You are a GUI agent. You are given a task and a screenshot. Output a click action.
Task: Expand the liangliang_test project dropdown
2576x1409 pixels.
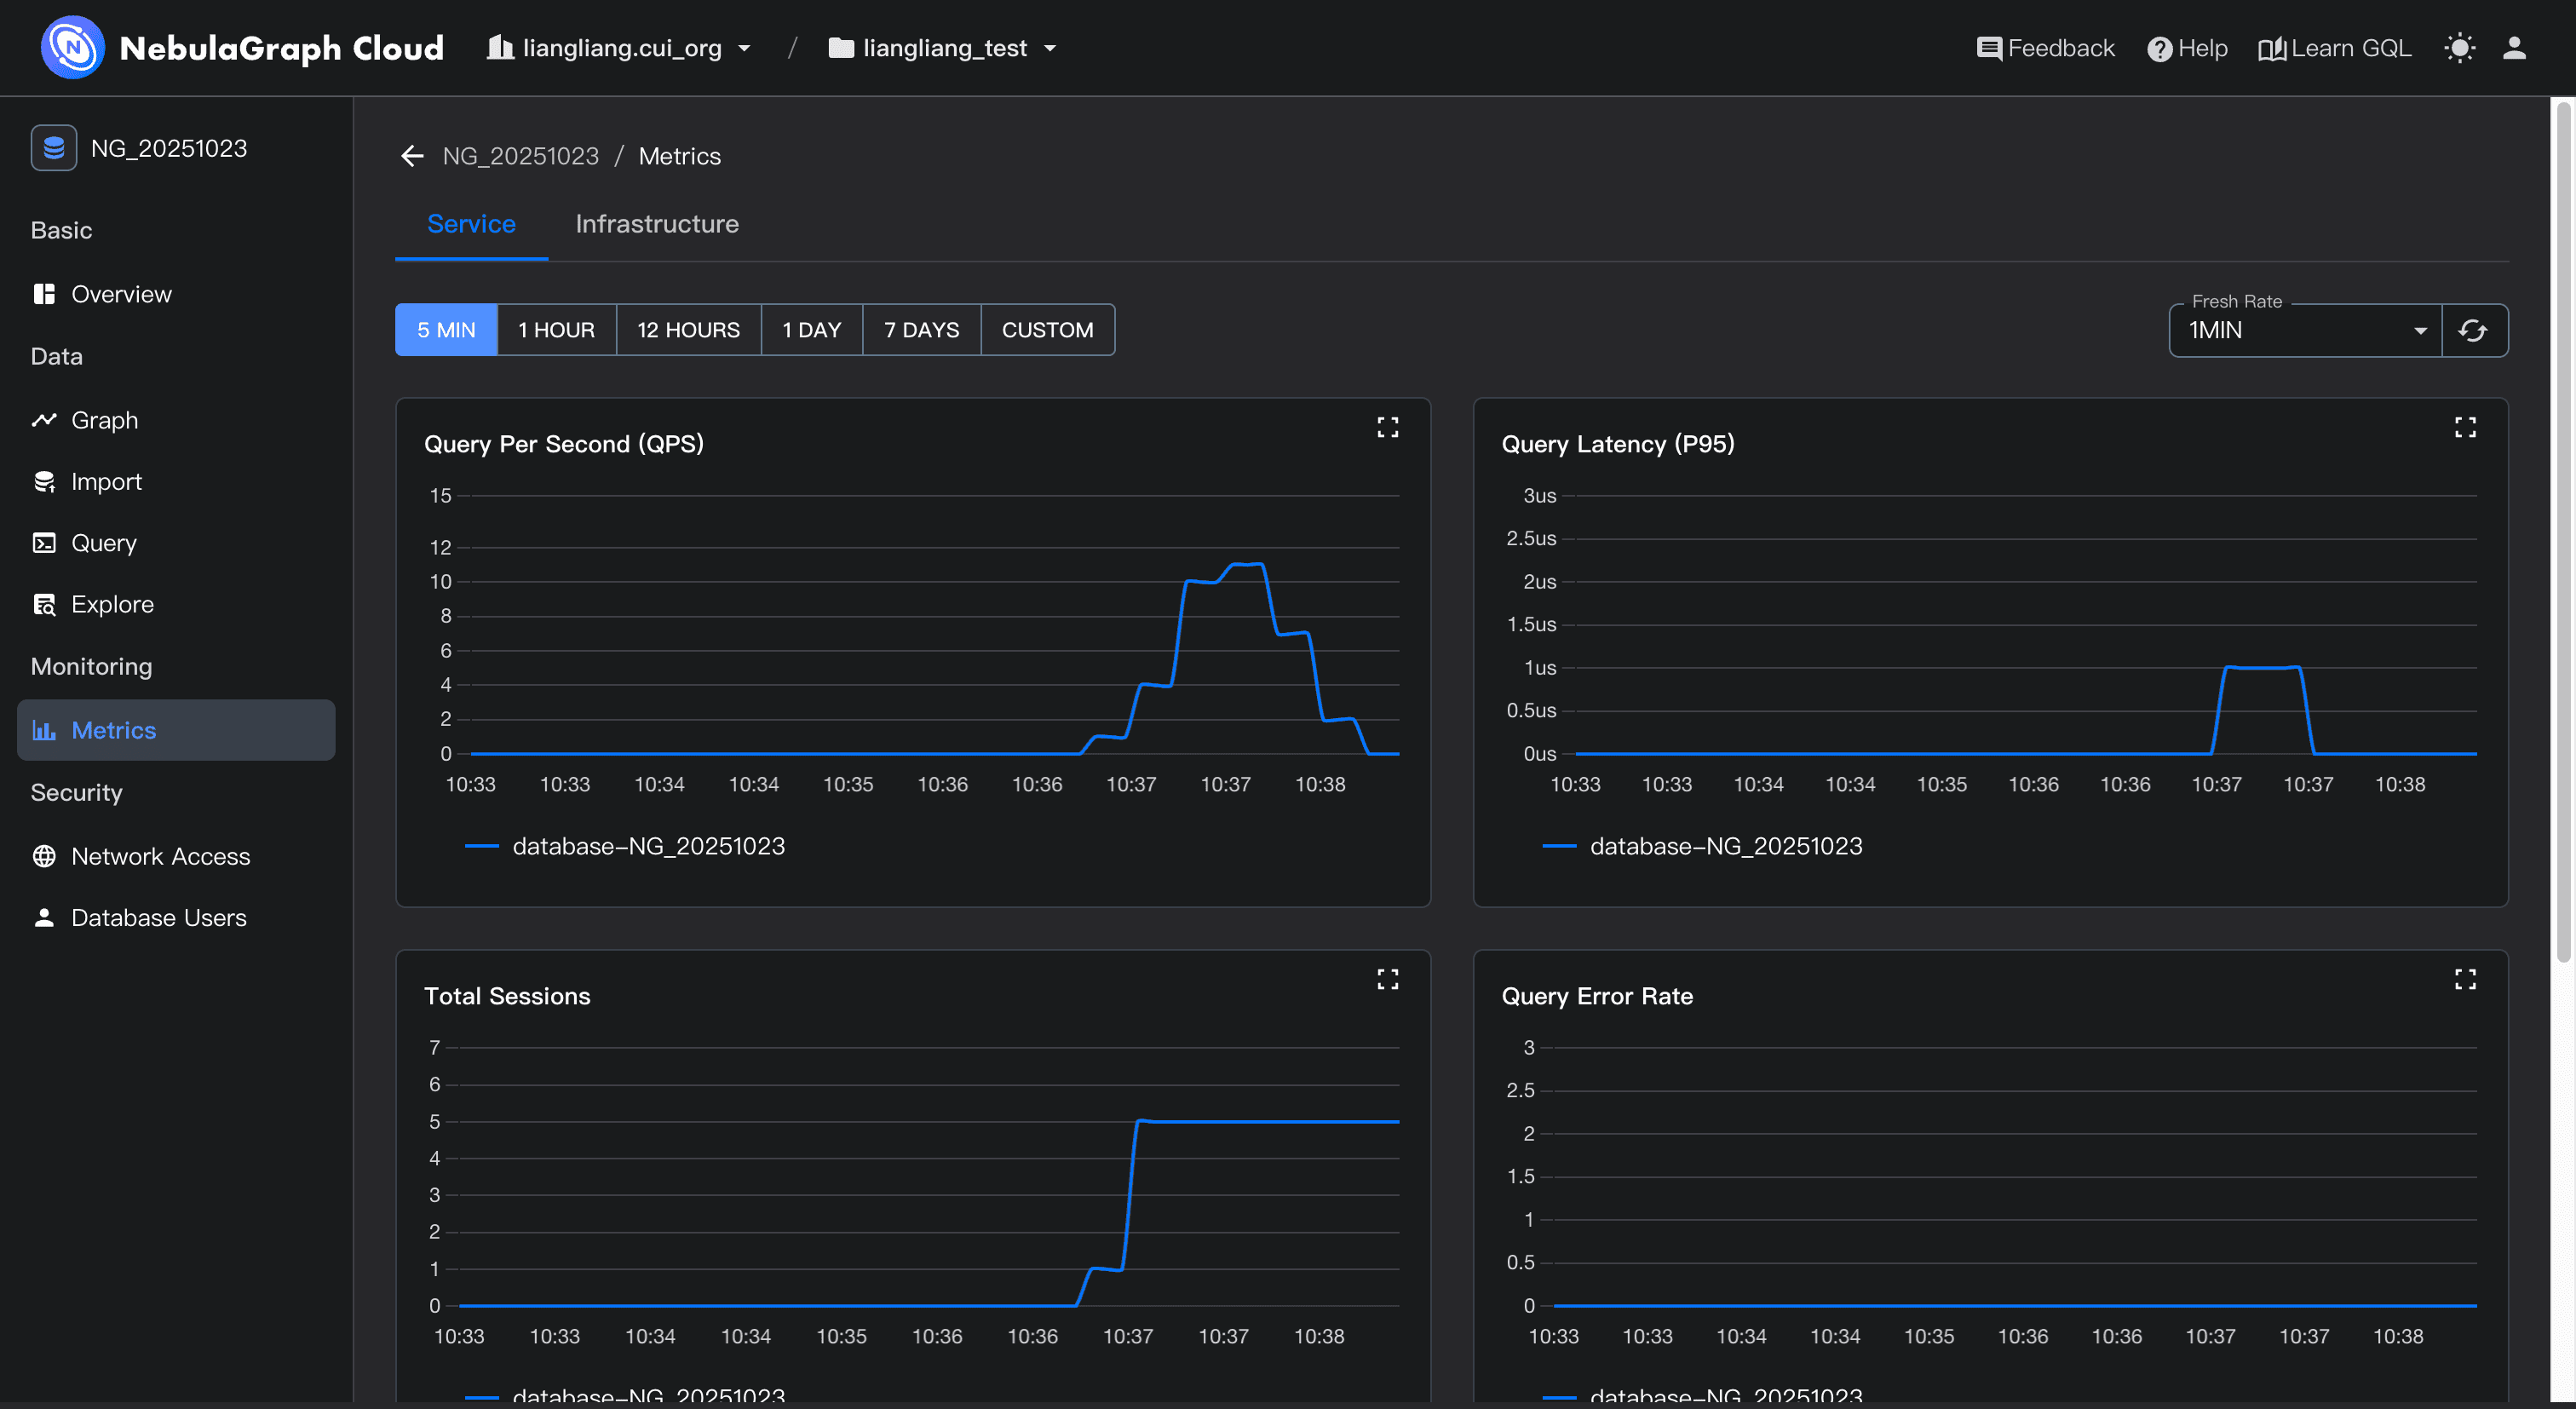943,48
